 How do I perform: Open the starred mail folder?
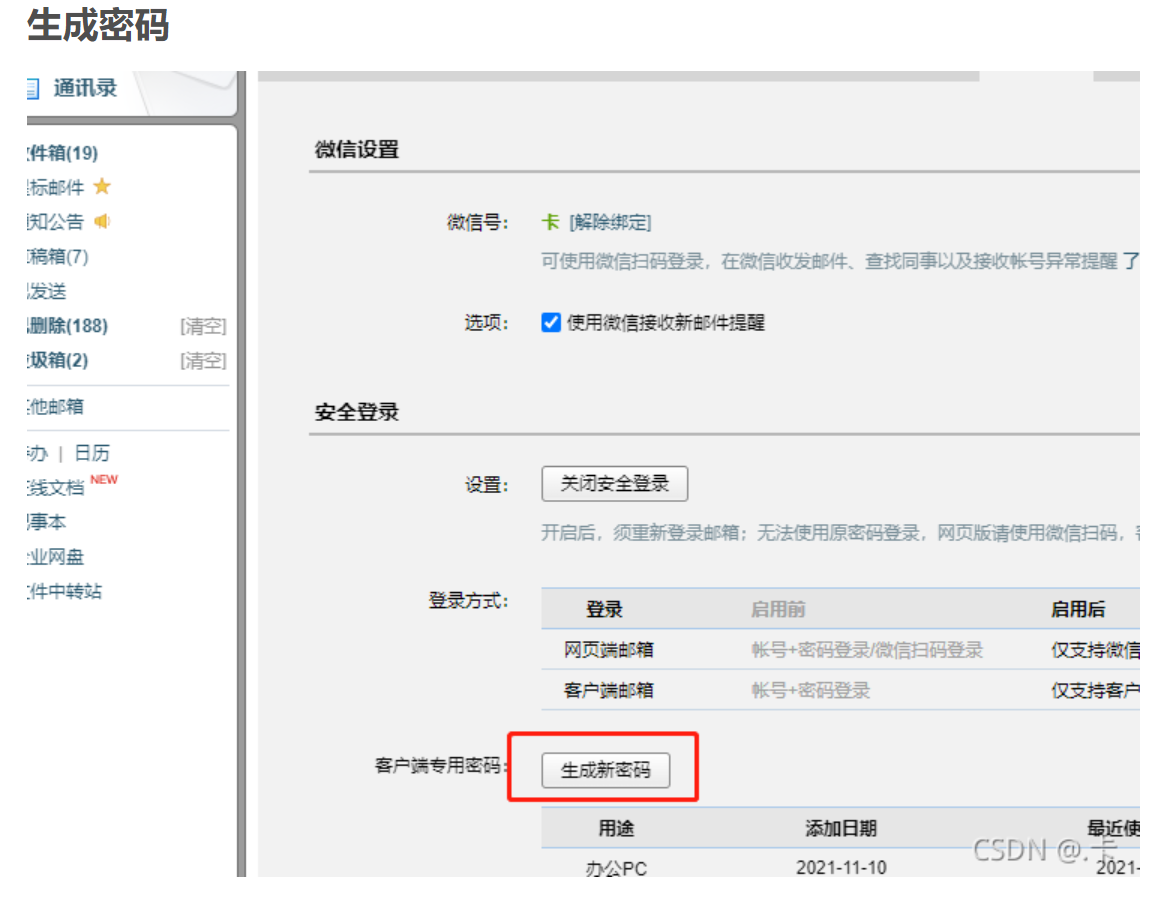click(x=56, y=188)
